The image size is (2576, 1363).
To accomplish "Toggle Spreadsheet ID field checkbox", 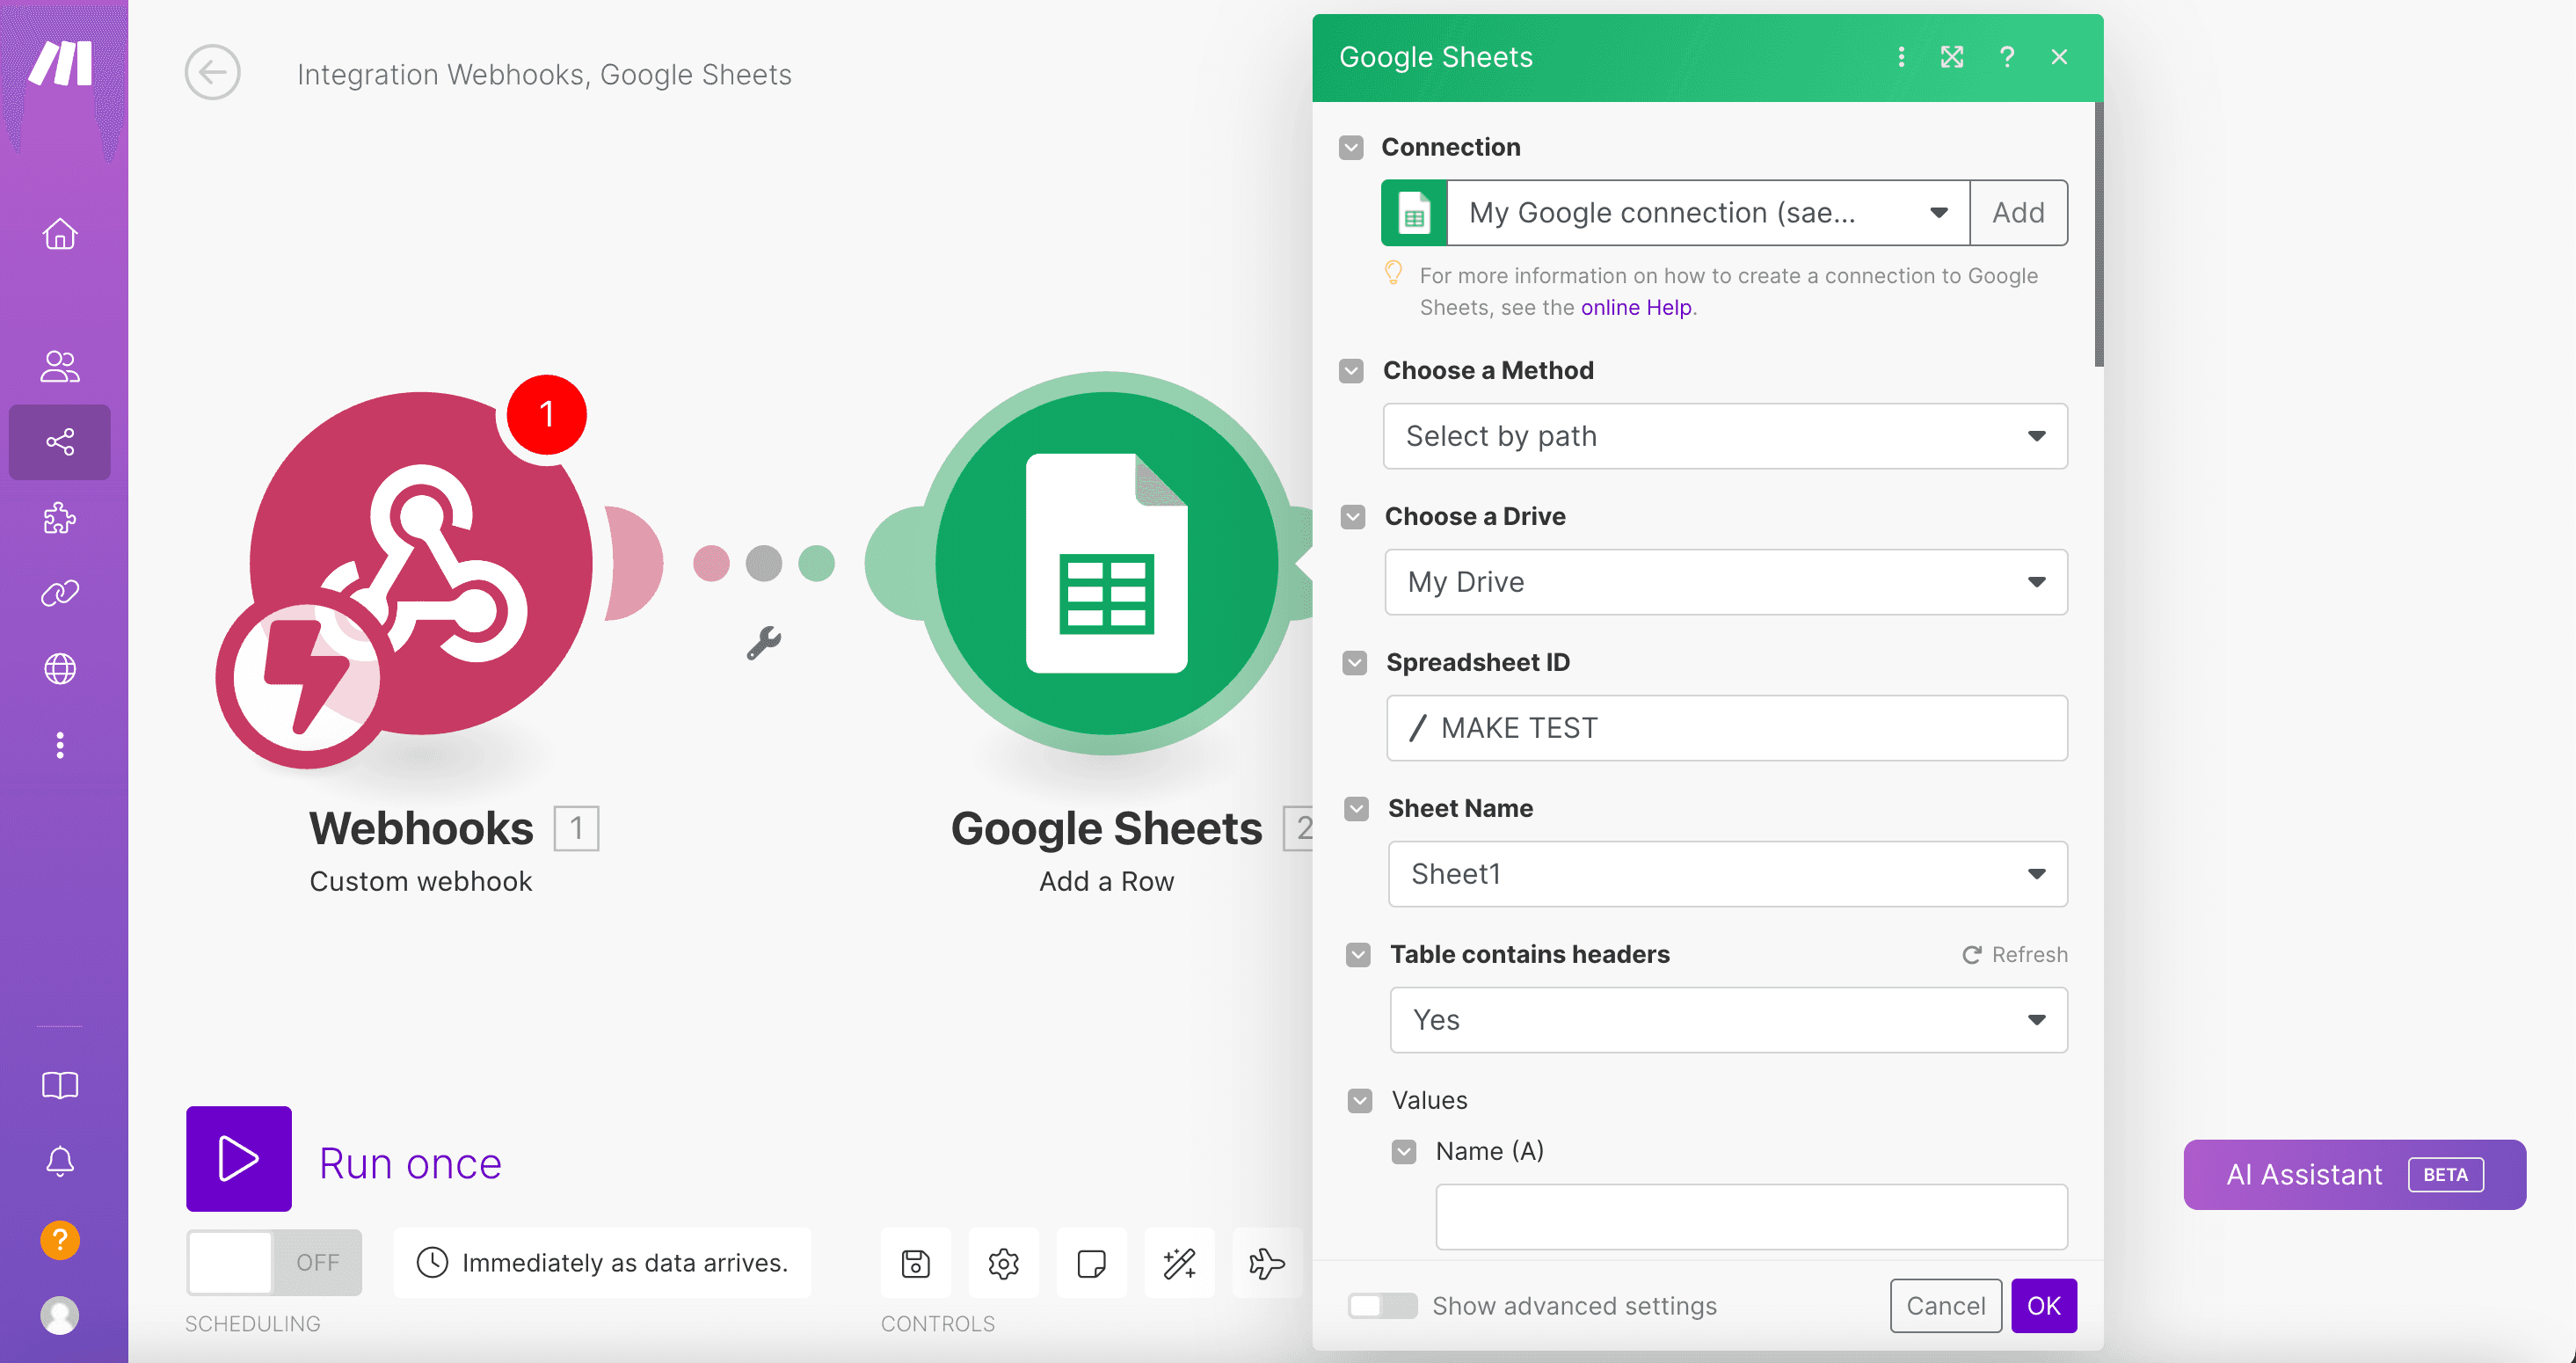I will (1355, 662).
